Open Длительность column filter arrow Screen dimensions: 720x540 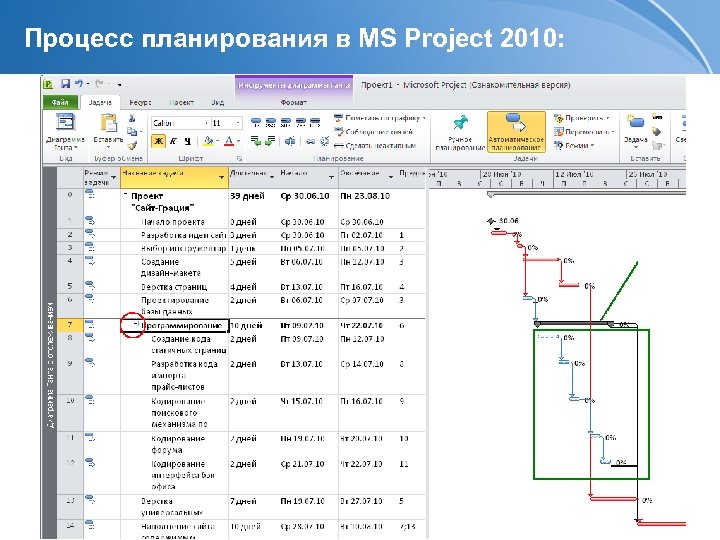[272, 177]
